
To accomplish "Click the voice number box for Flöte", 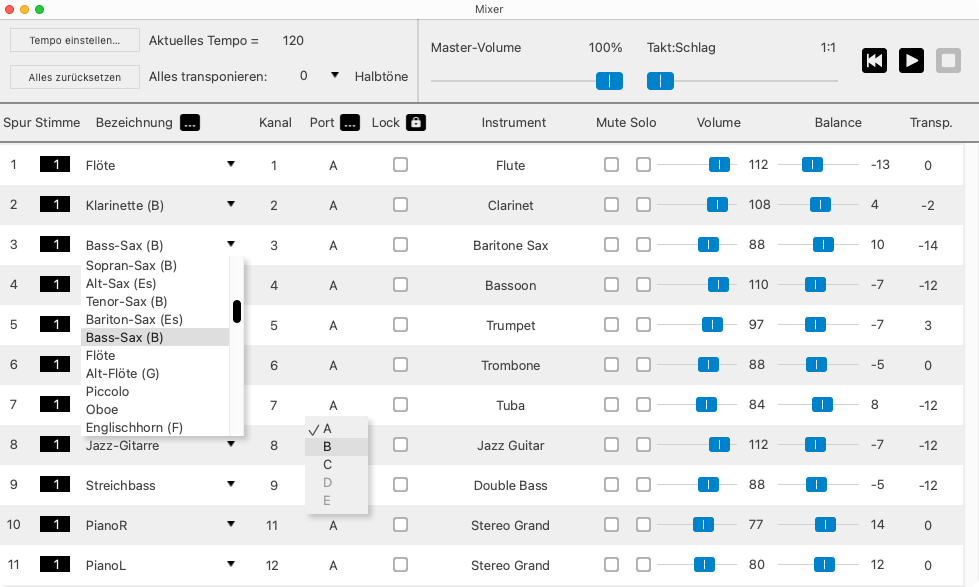I will click(55, 165).
